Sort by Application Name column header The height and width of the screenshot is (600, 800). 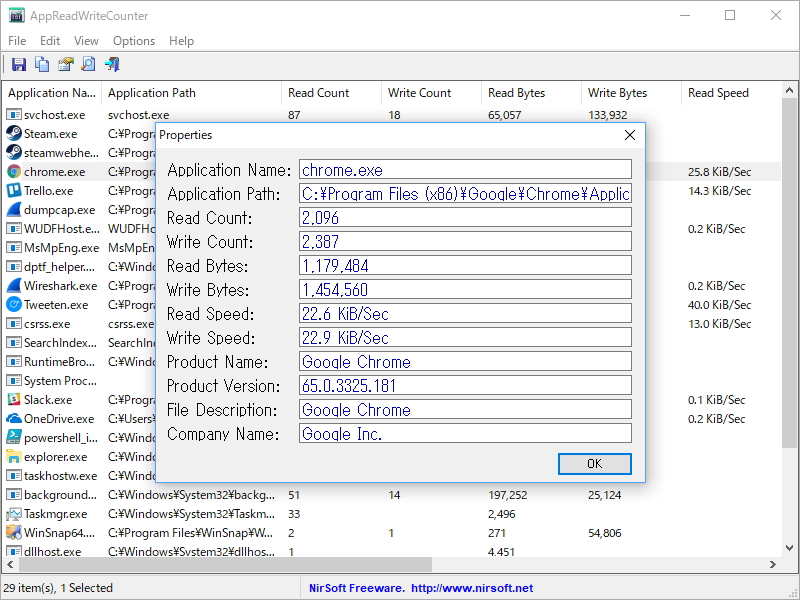coord(52,93)
